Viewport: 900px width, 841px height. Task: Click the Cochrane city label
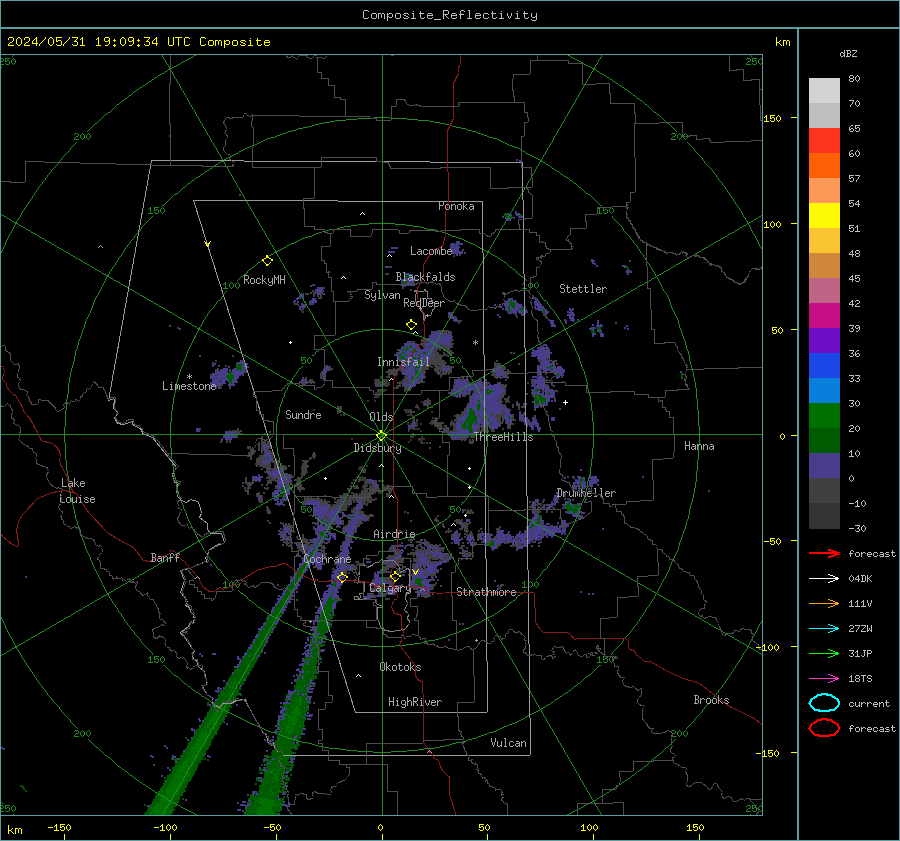pos(327,559)
